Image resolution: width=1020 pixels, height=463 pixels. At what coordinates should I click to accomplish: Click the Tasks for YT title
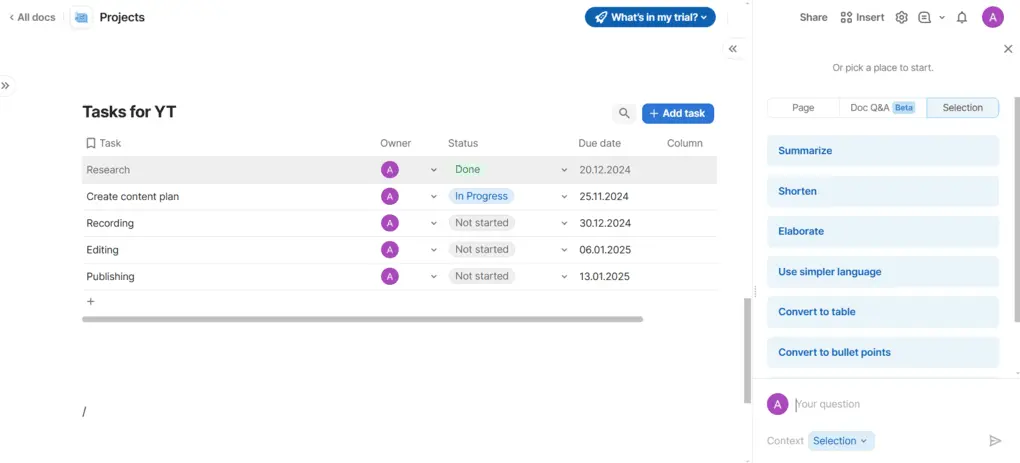129,112
